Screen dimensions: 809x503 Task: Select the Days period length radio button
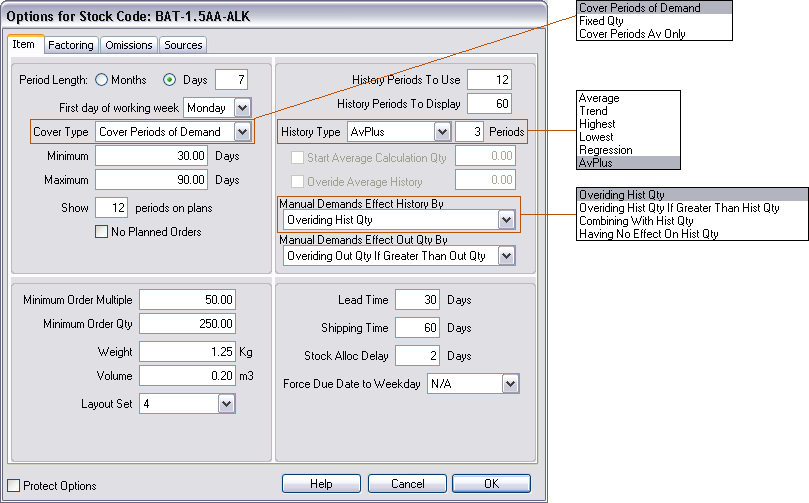point(169,80)
